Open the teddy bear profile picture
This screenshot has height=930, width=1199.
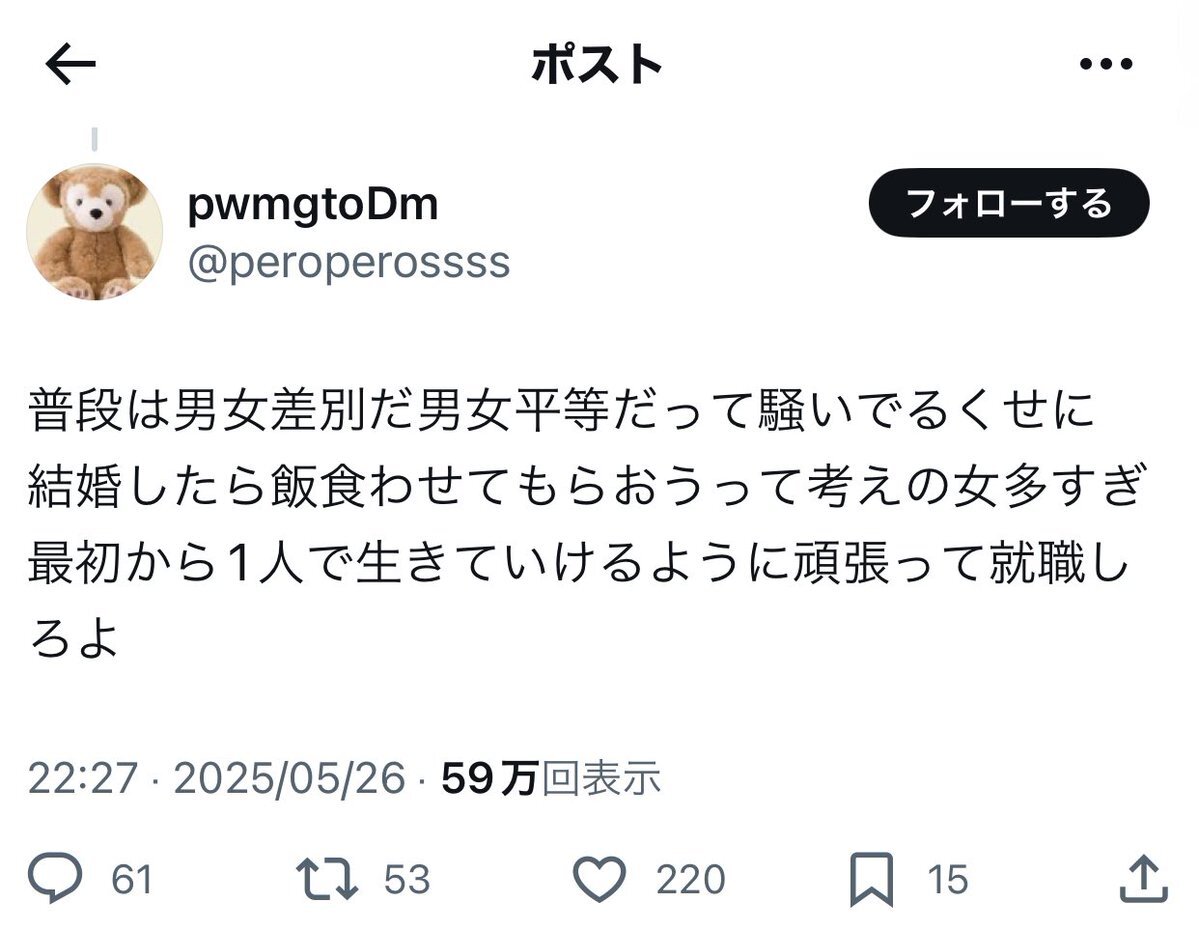point(95,232)
